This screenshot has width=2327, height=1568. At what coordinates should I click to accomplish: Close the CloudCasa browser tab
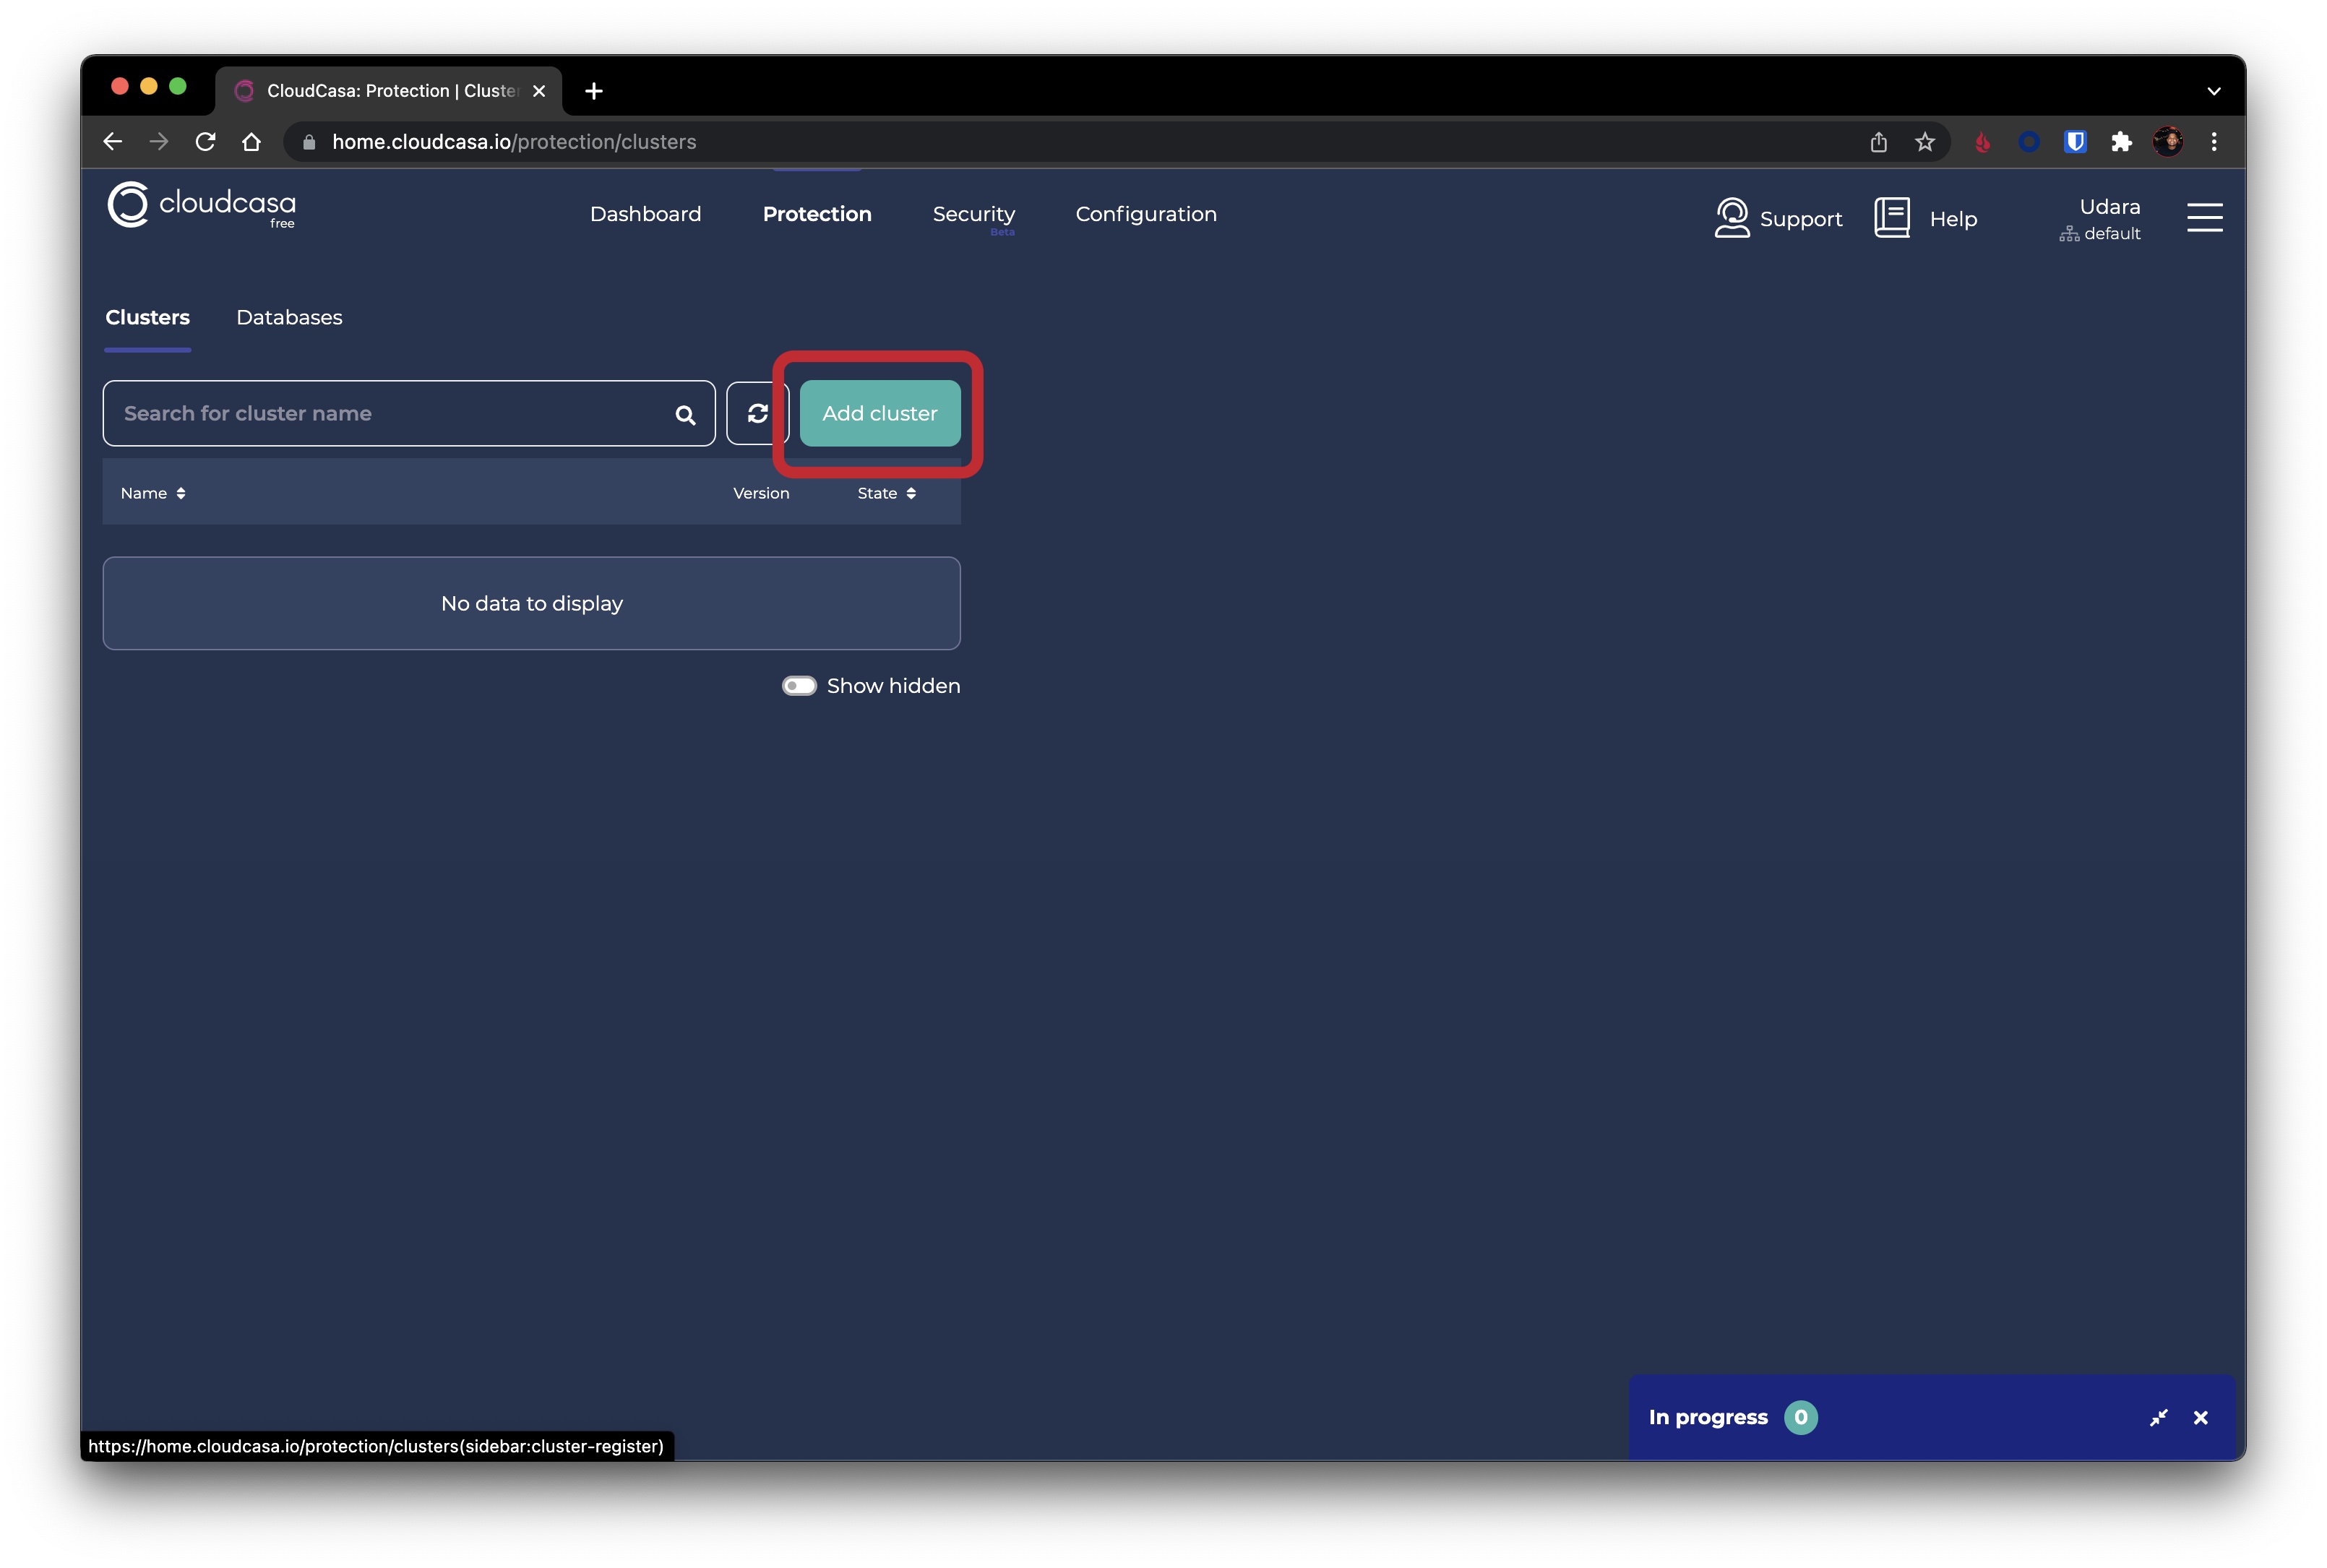click(x=539, y=91)
